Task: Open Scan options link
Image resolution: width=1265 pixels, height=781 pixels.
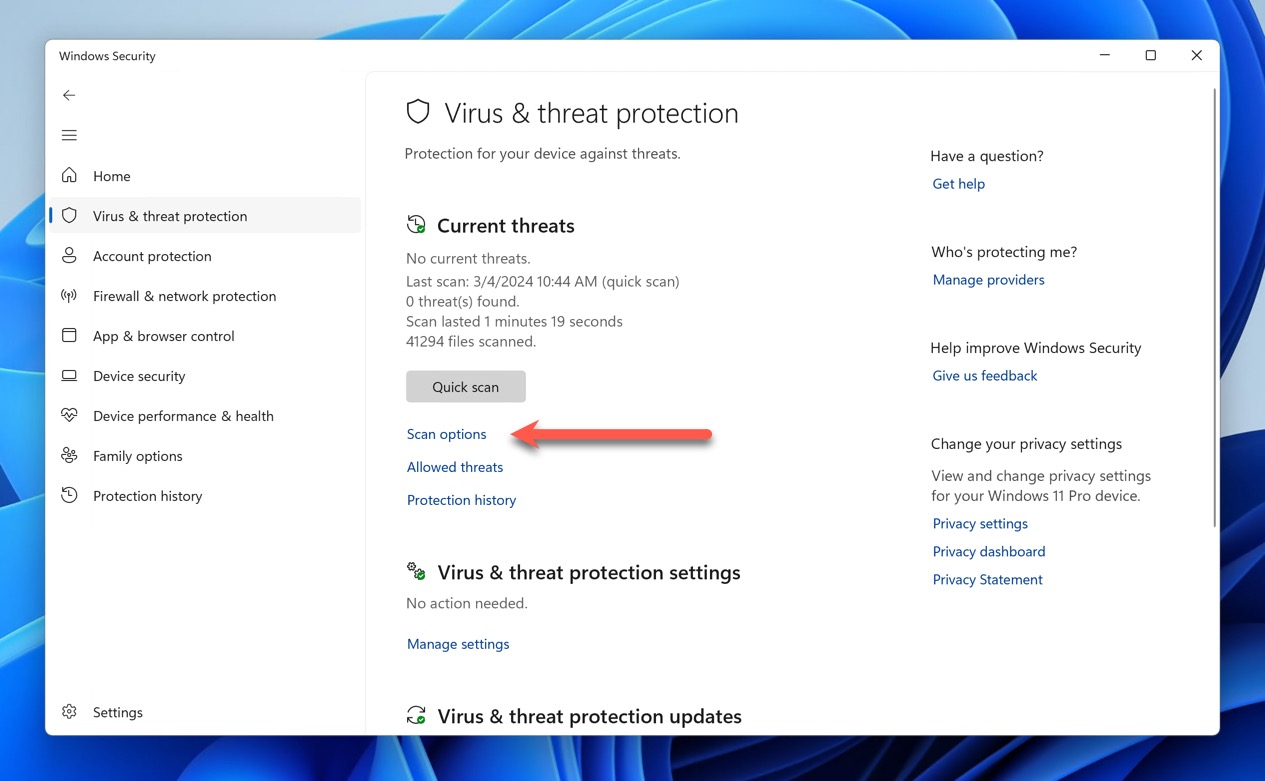Action: [x=447, y=434]
